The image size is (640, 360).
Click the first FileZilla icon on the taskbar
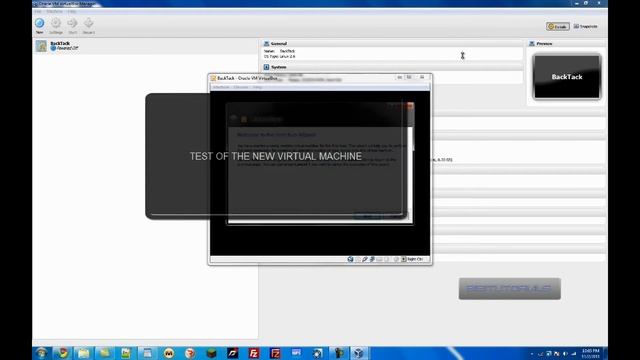(254, 353)
